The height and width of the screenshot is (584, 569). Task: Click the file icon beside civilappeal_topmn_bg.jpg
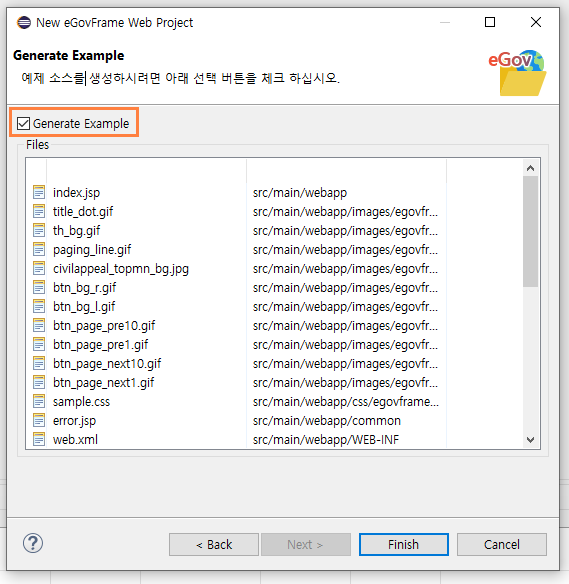[x=39, y=268]
